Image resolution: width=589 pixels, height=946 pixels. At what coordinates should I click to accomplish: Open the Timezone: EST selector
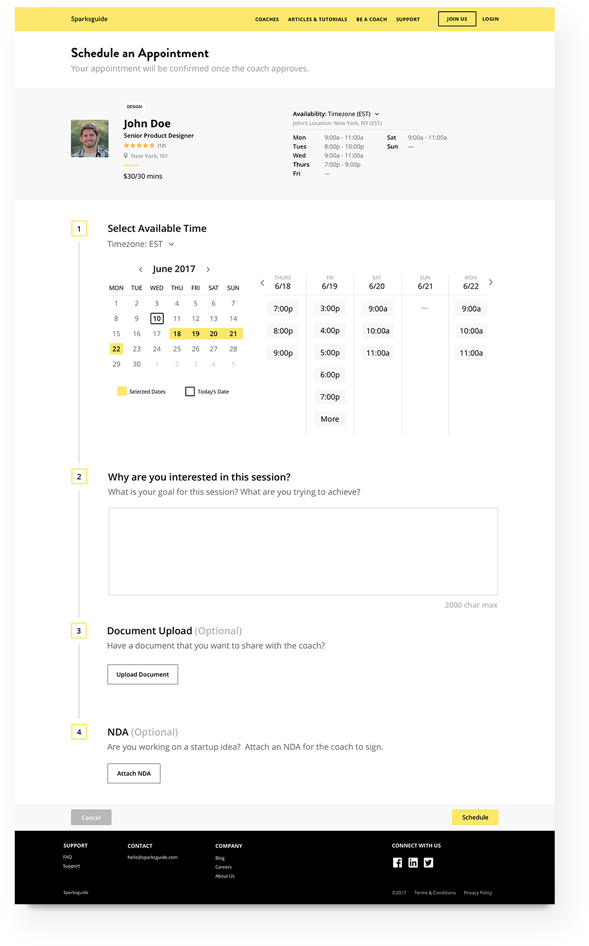click(x=139, y=244)
